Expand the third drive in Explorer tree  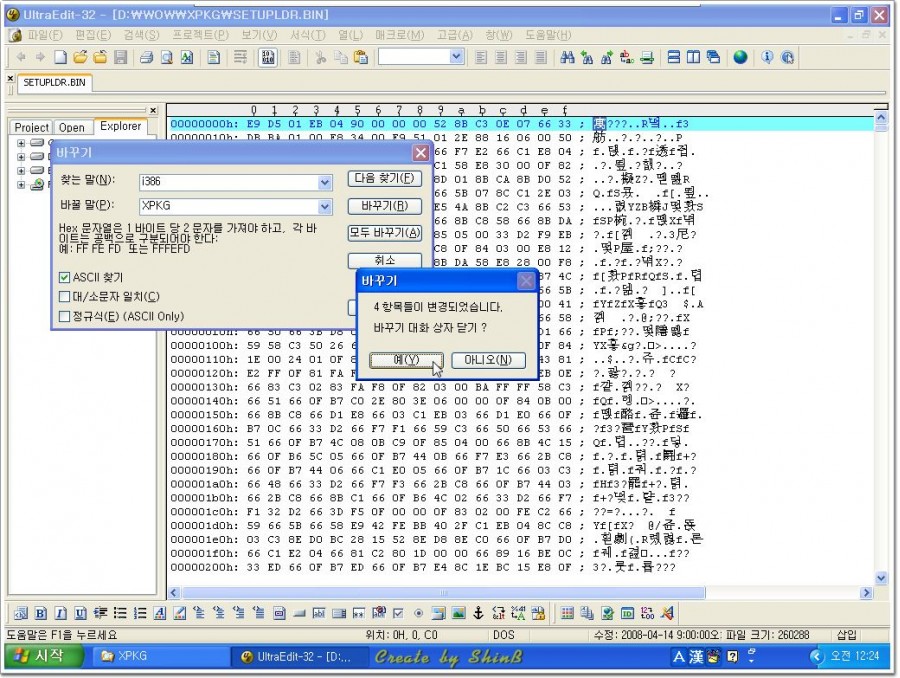coord(21,171)
